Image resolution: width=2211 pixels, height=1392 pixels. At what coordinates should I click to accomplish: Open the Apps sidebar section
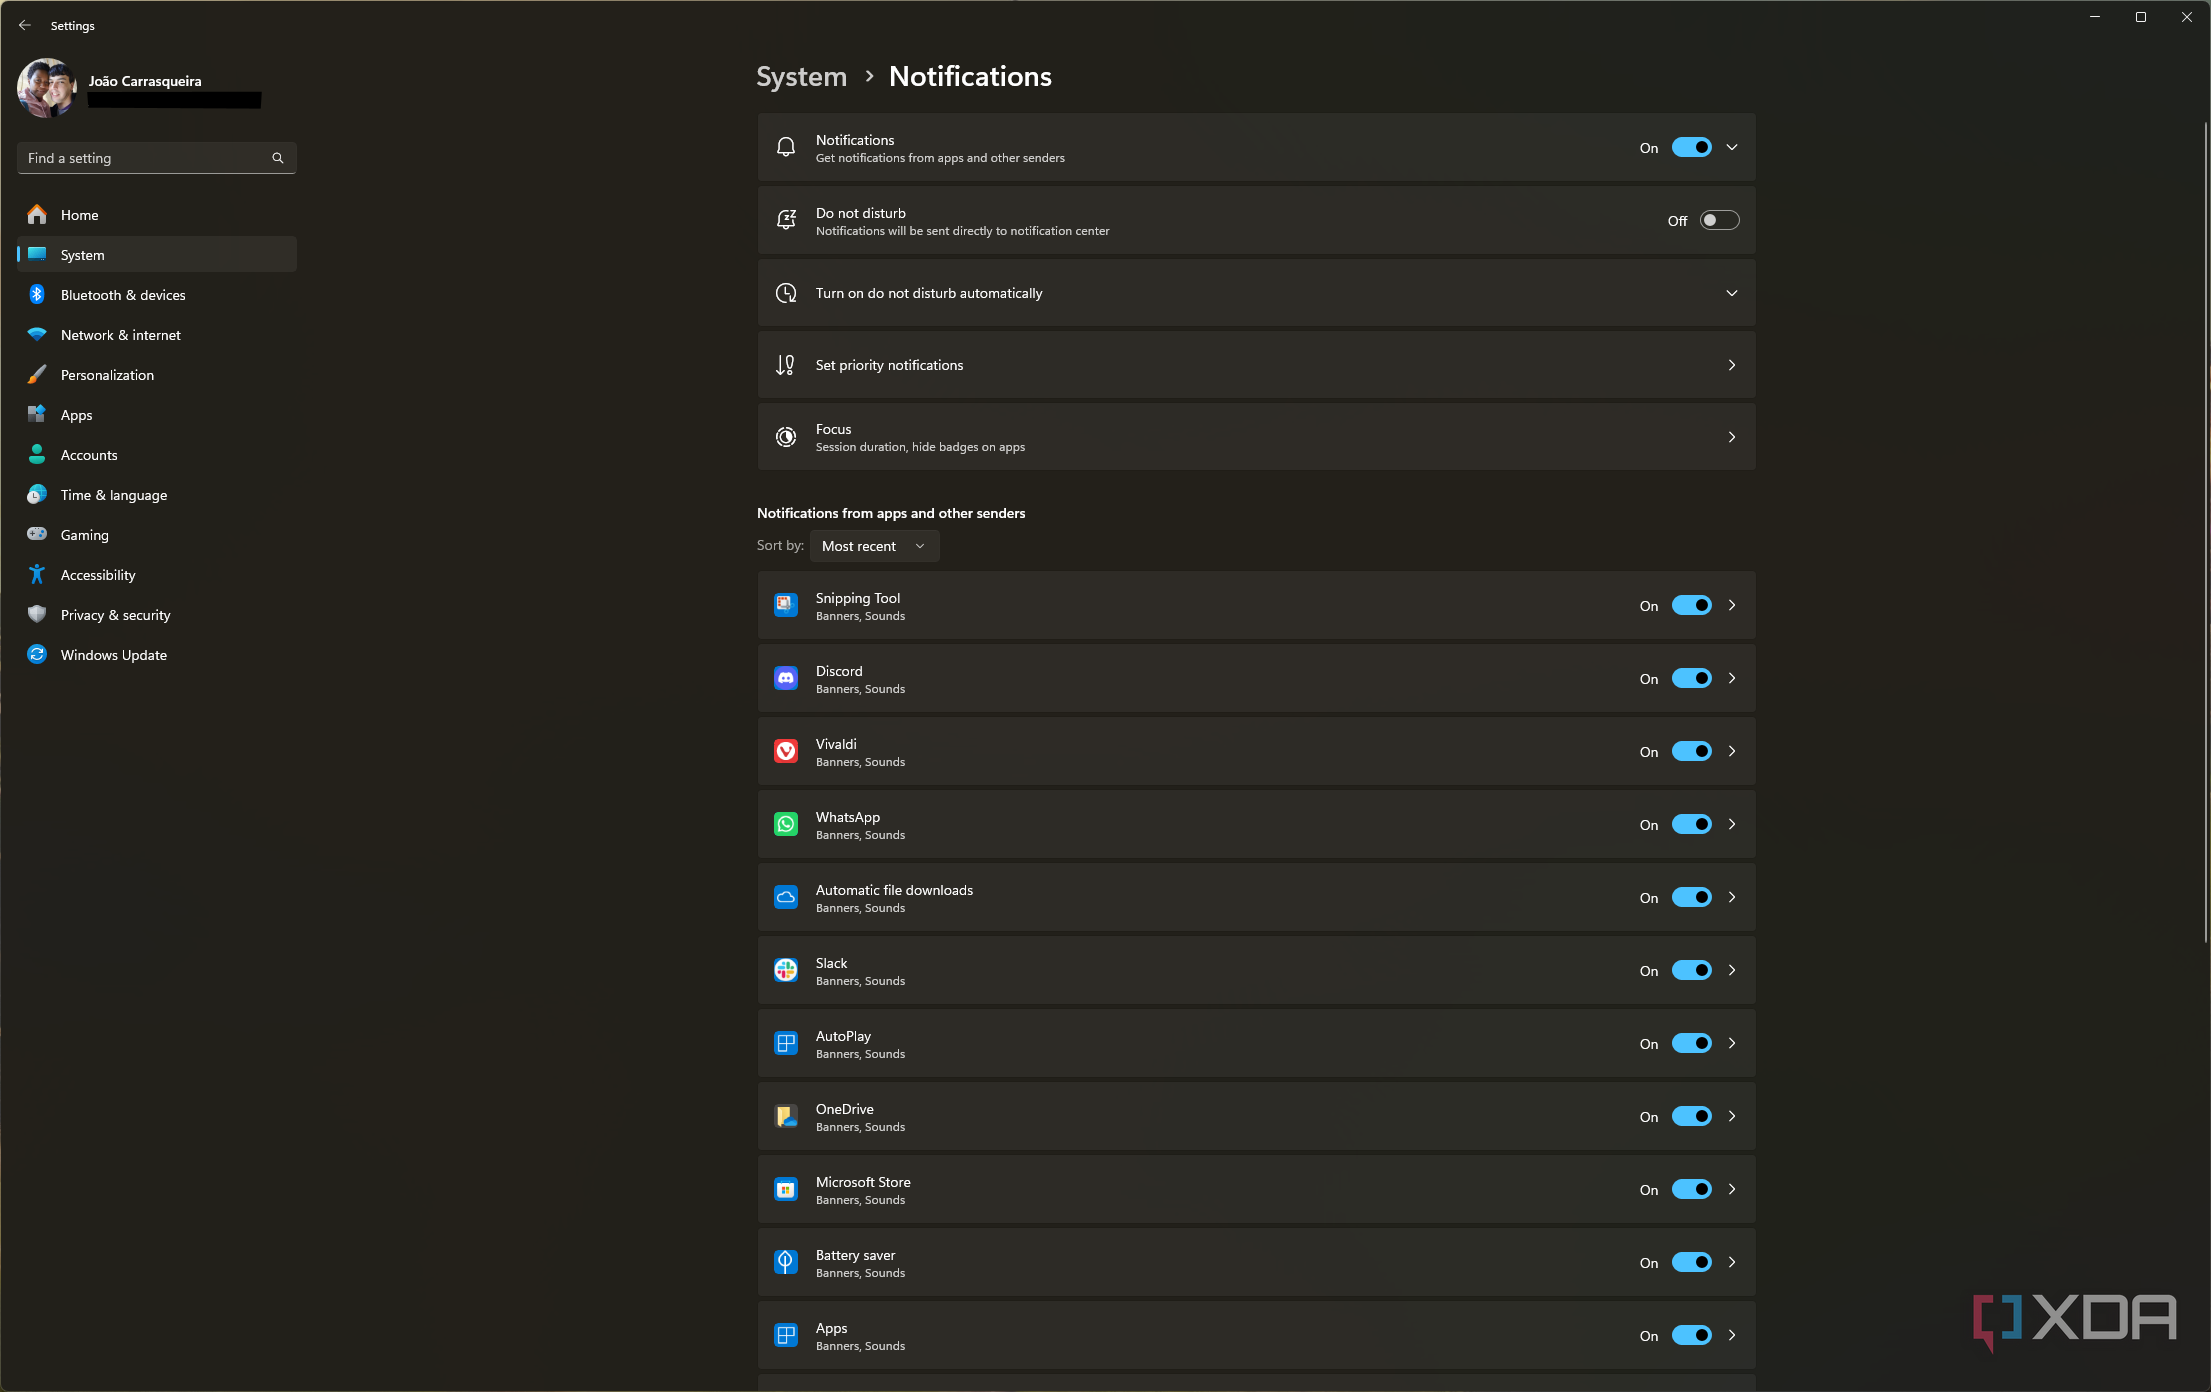[157, 415]
